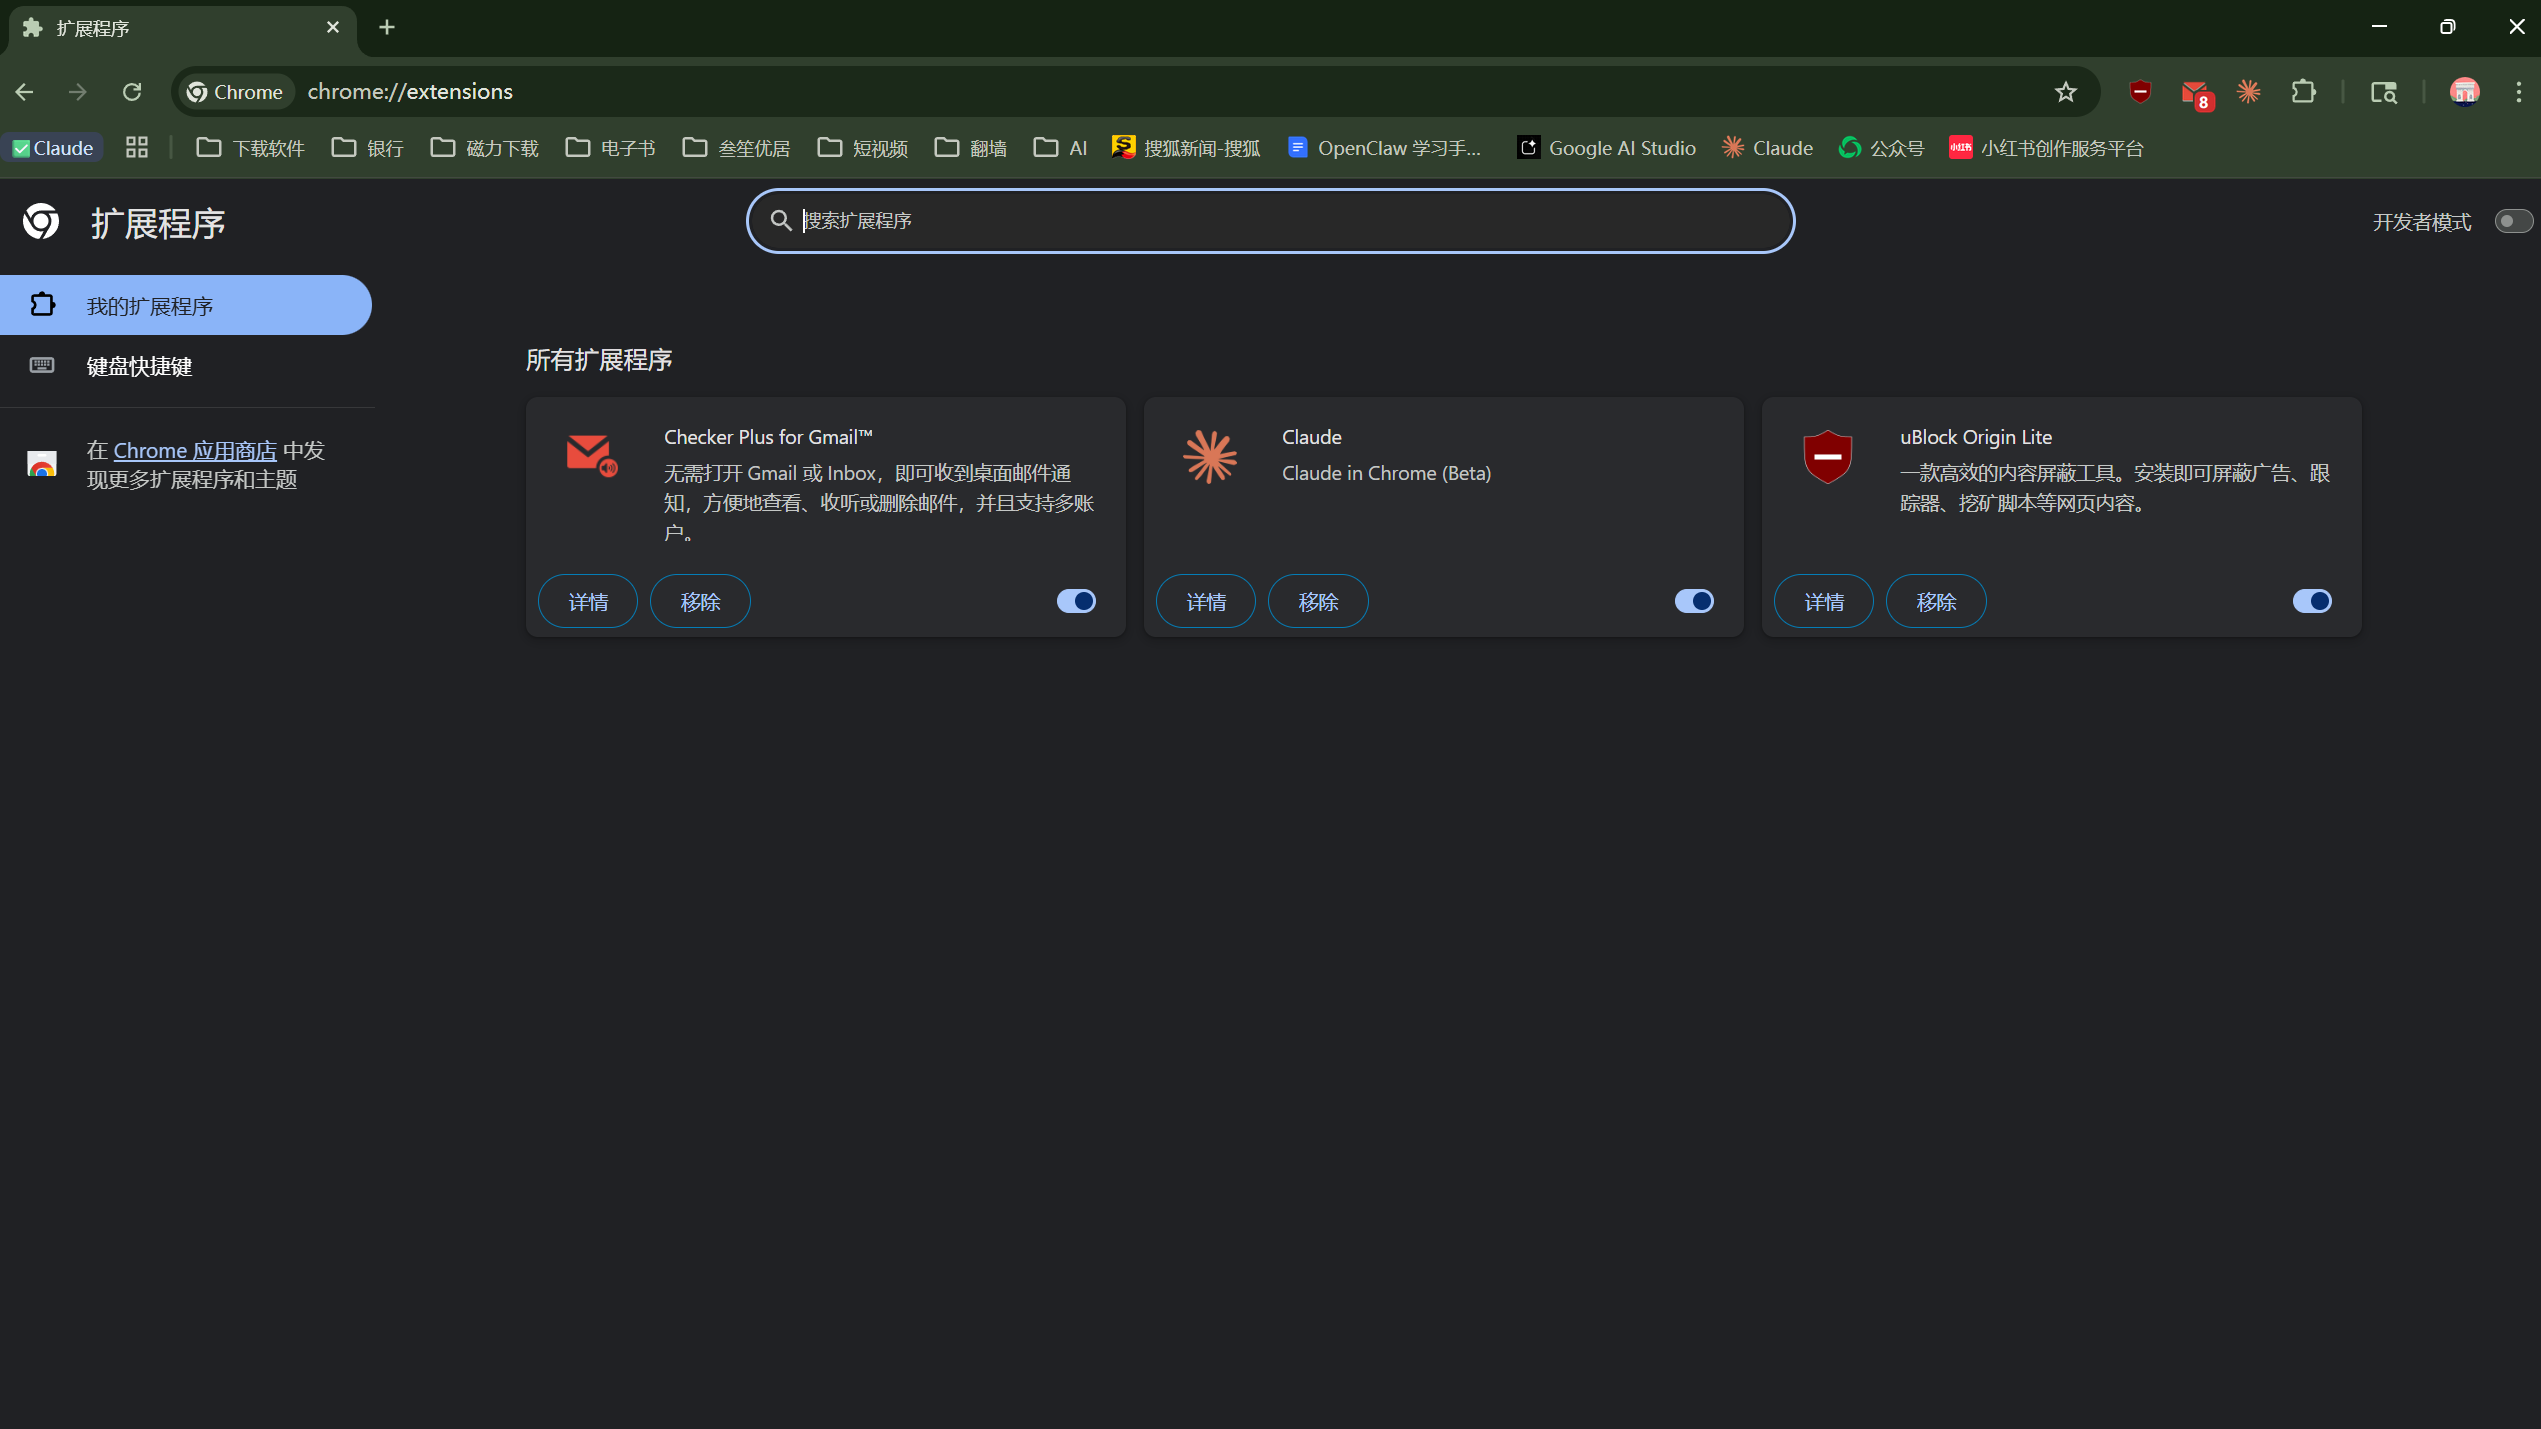Open the 磁力下载 bookmark folder

point(485,148)
